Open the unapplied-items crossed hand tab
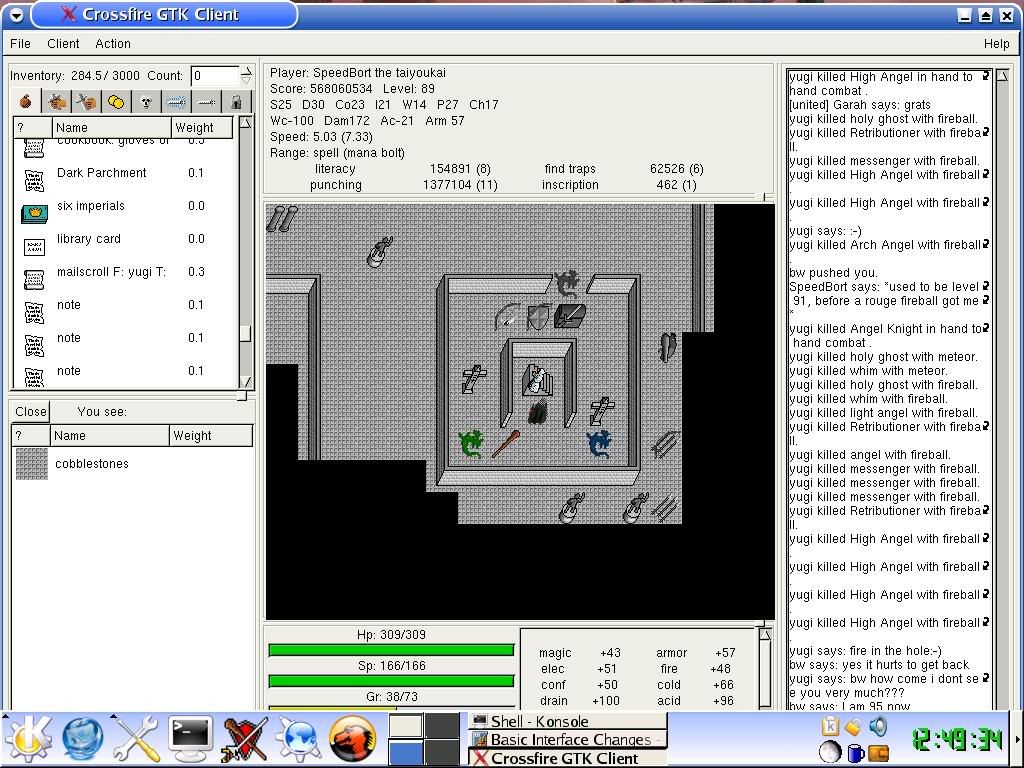 pyautogui.click(x=86, y=101)
